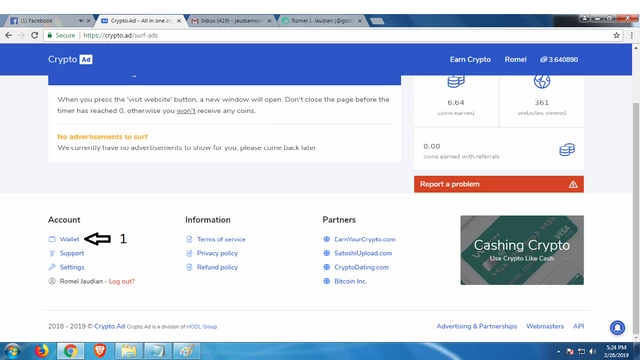Open the Wallet link under Account
This screenshot has height=360, width=640.
point(69,239)
